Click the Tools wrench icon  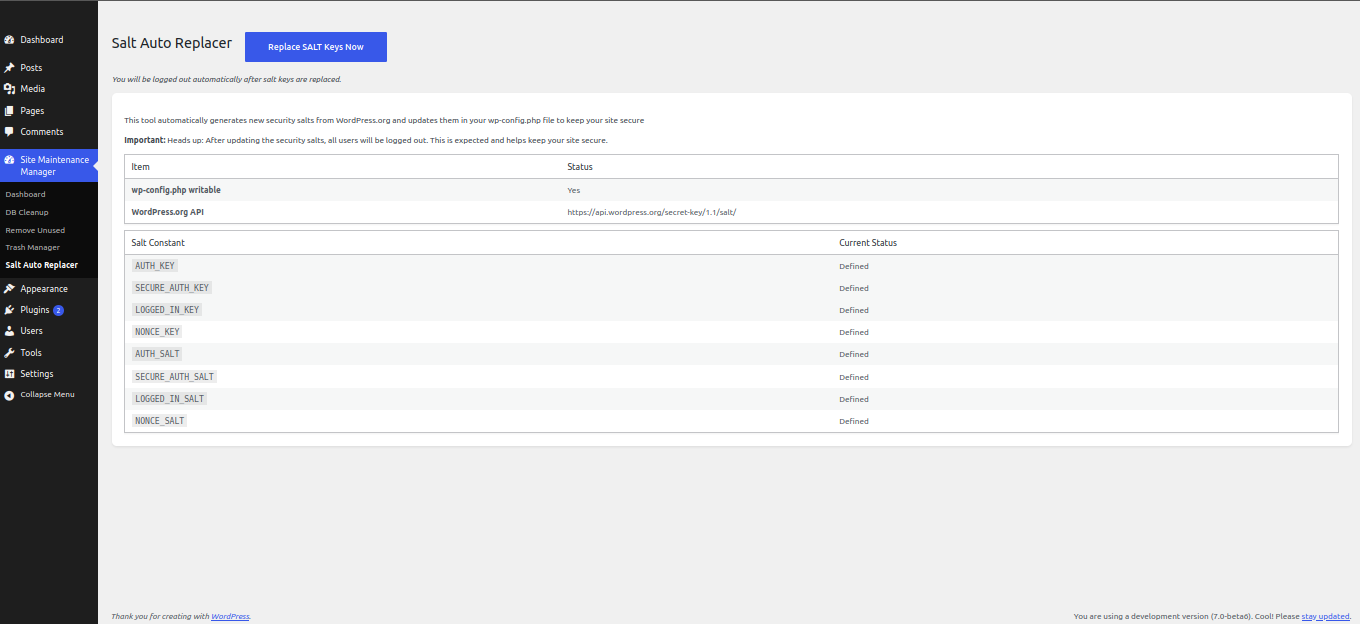click(9, 353)
